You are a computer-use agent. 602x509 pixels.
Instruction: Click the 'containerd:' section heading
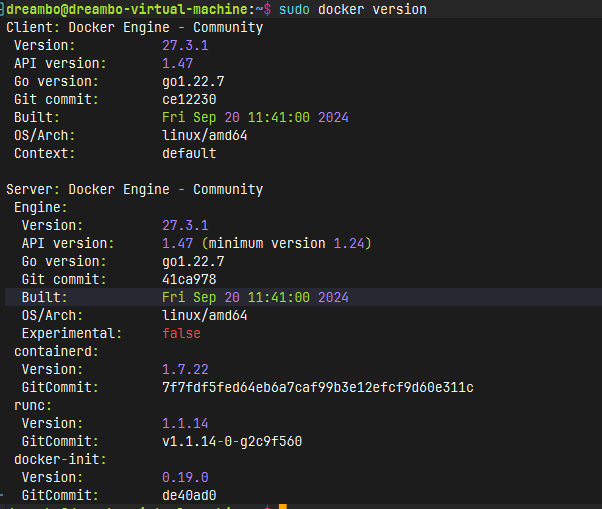[x=56, y=351]
